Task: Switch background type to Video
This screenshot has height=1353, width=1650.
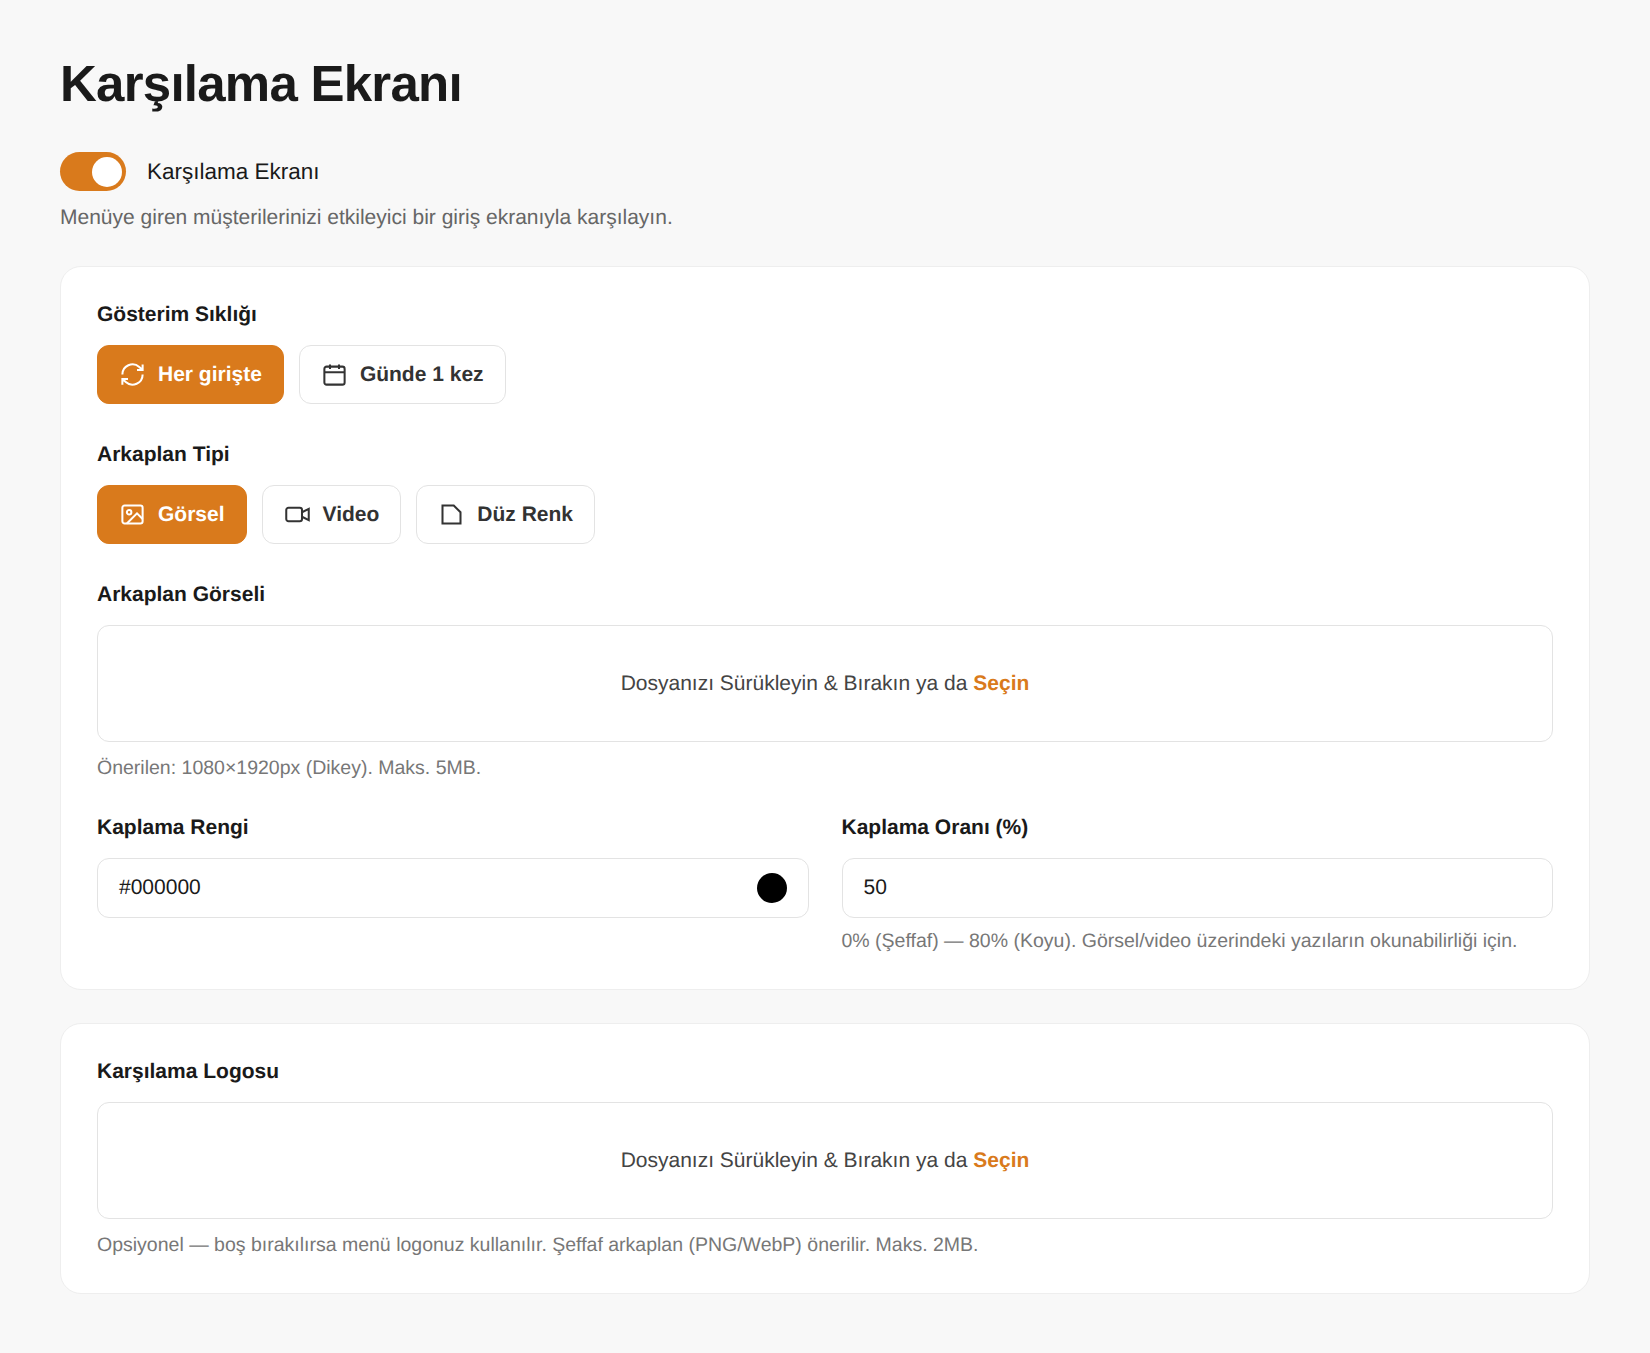Action: pyautogui.click(x=331, y=514)
